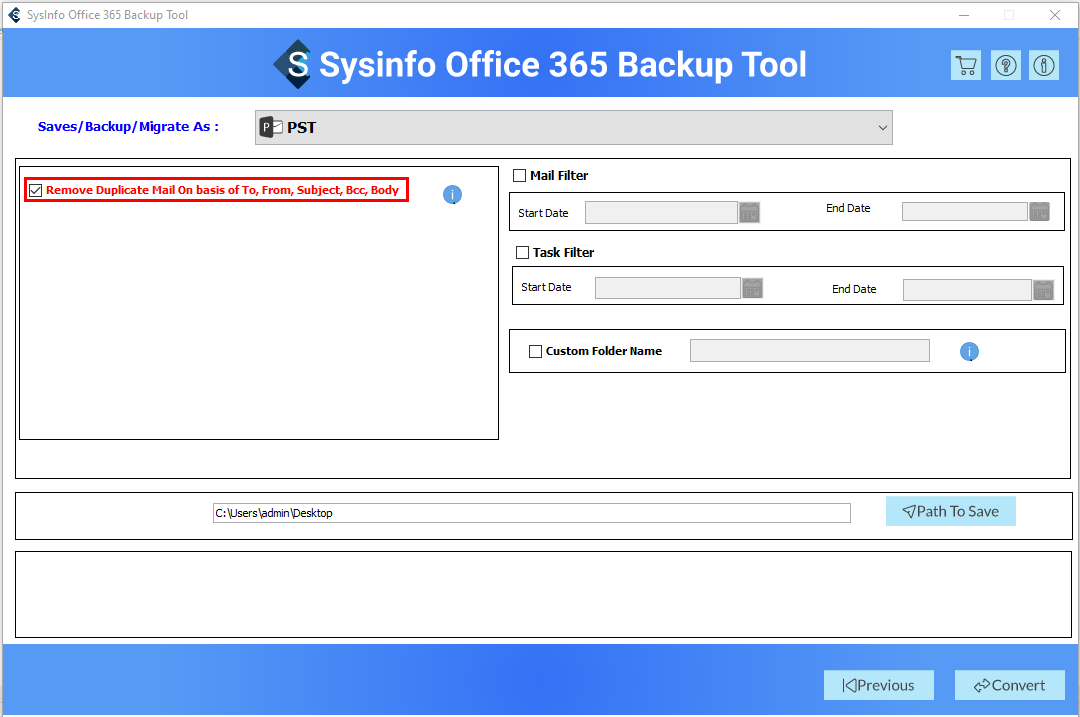
Task: Click the about info icon in header
Action: 1044,66
